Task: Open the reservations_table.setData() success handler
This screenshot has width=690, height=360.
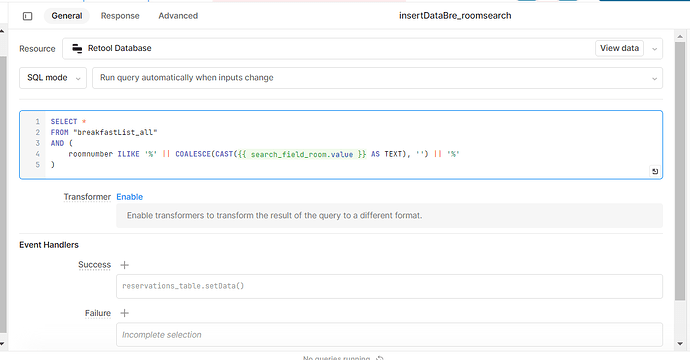Action: coord(389,286)
